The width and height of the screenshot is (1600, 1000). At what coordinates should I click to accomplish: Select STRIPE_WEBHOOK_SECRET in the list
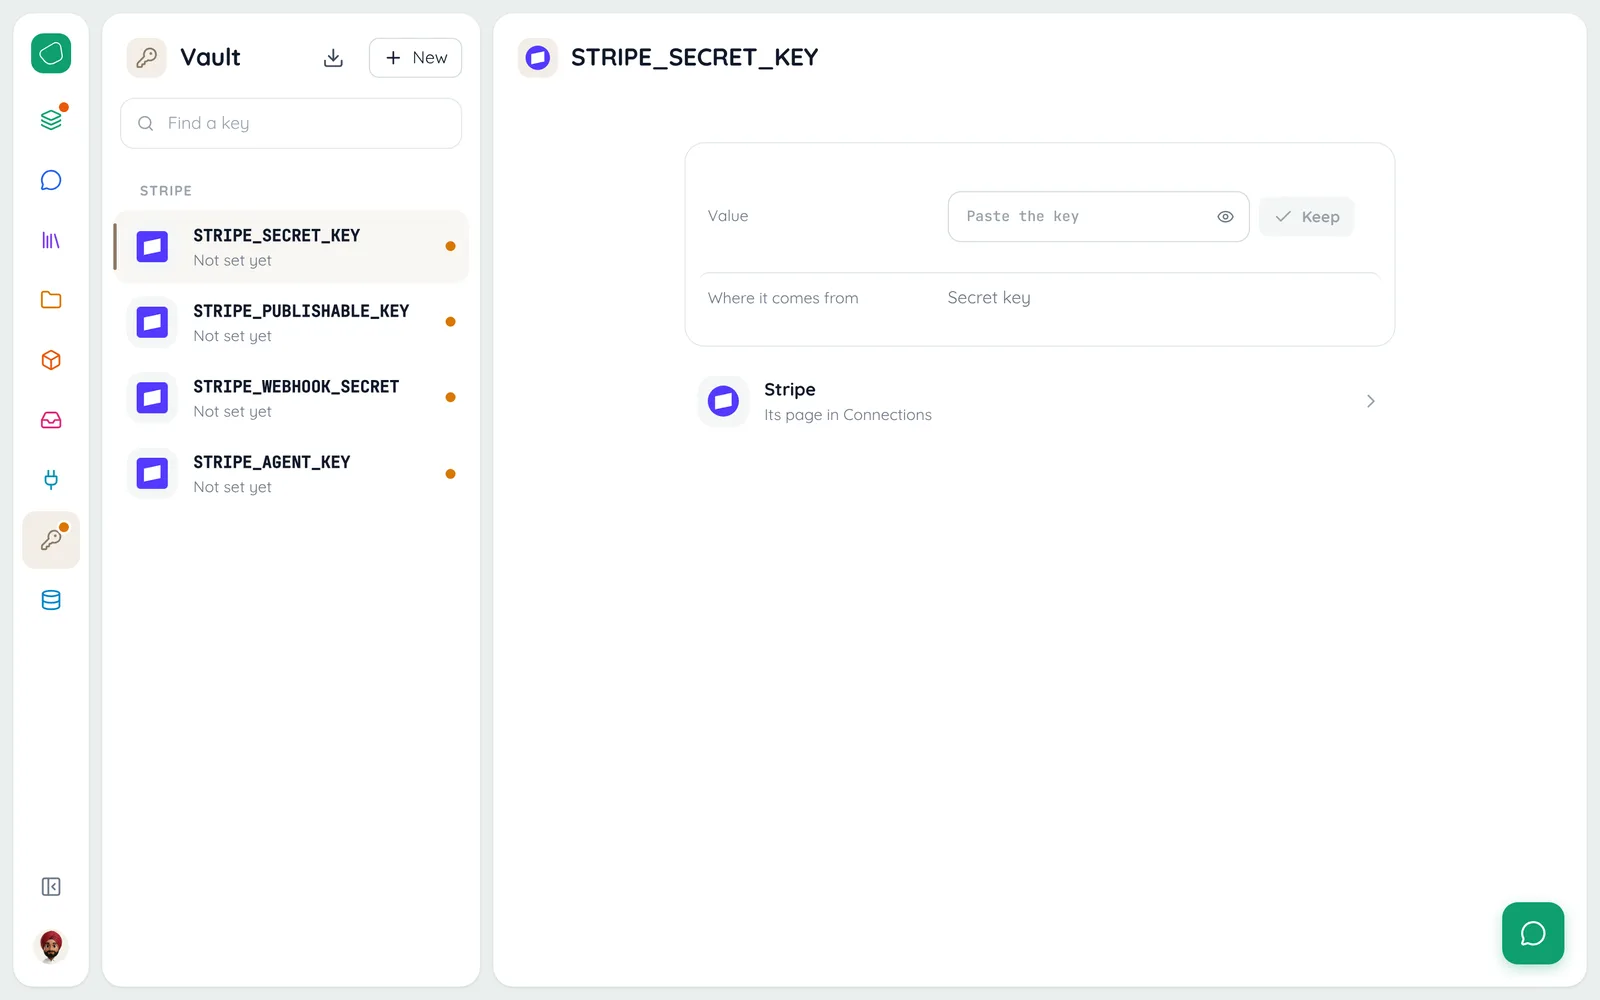pyautogui.click(x=291, y=398)
